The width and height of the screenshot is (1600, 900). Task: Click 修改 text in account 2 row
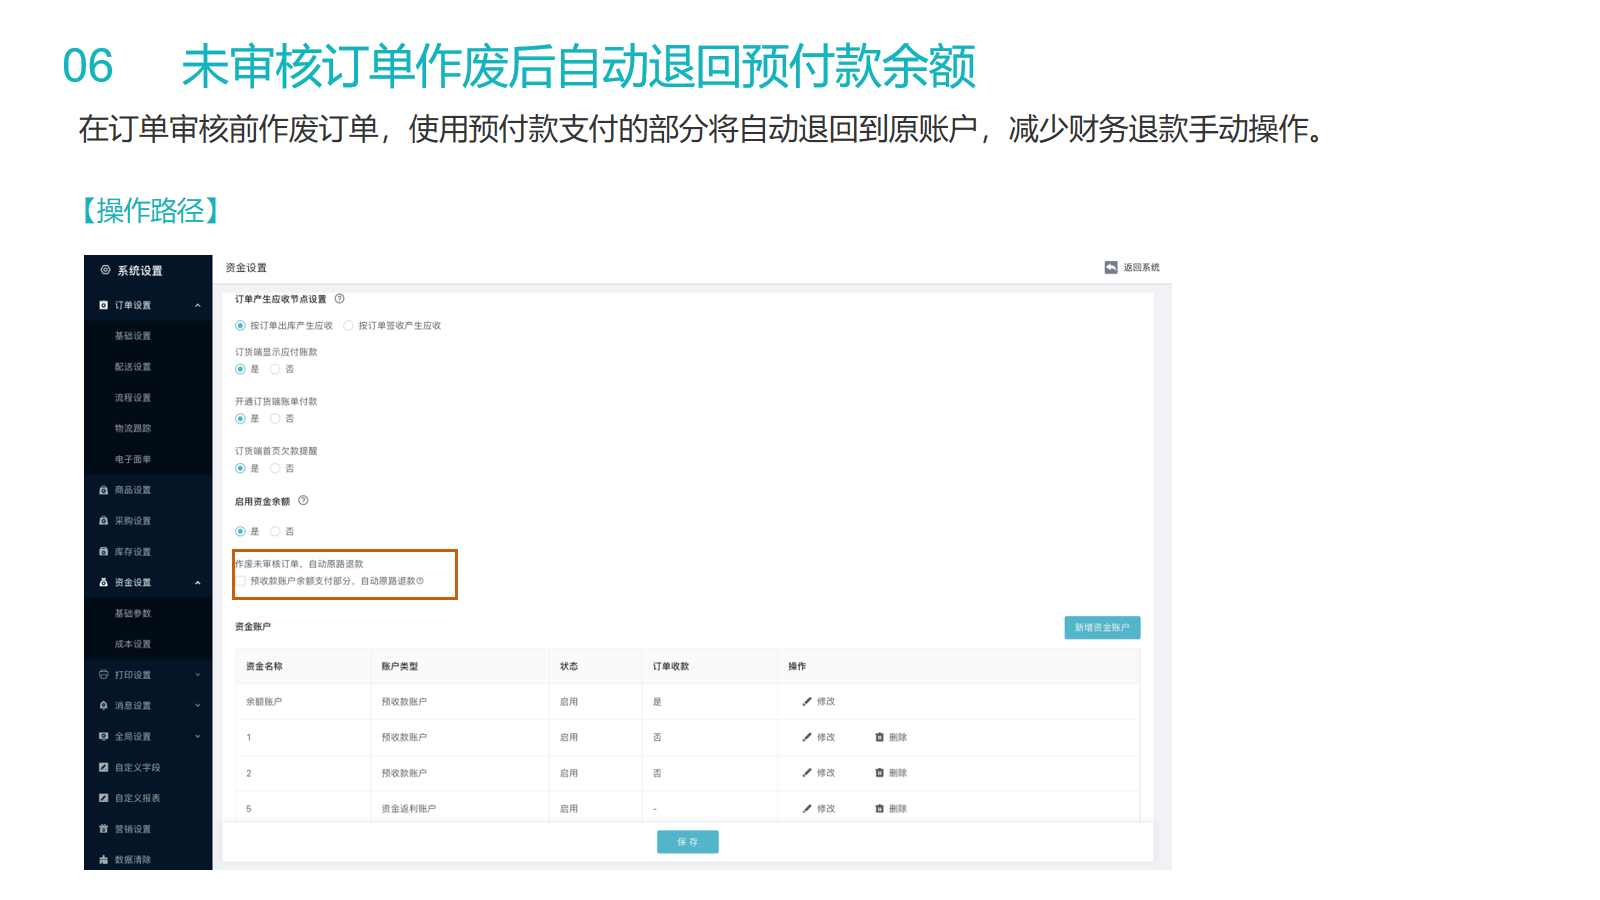click(x=826, y=773)
